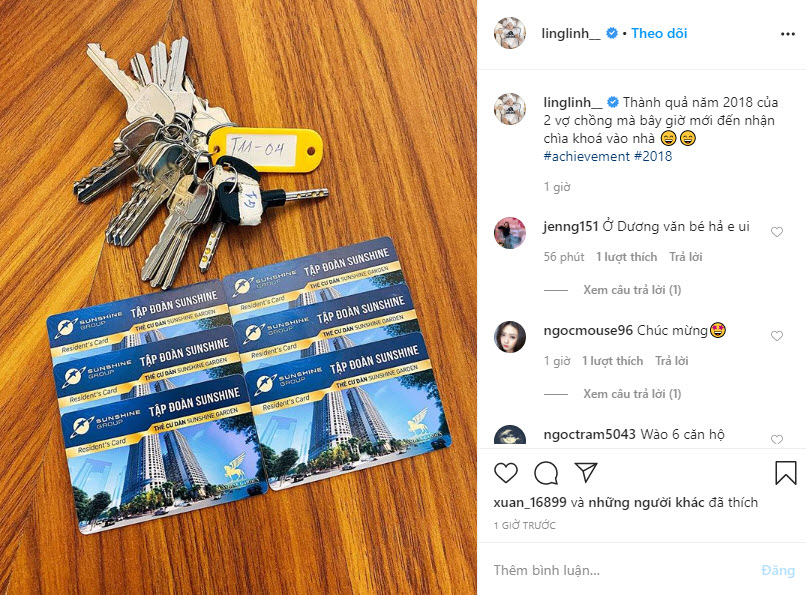Open the three-dot more options menu
Image resolution: width=806 pixels, height=595 pixels.
787,34
